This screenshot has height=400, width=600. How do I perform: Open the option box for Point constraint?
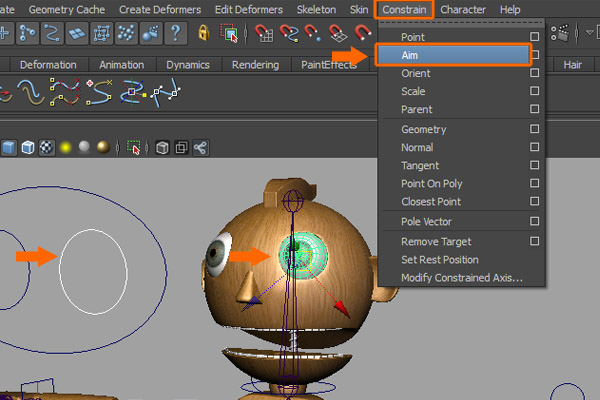coord(535,37)
